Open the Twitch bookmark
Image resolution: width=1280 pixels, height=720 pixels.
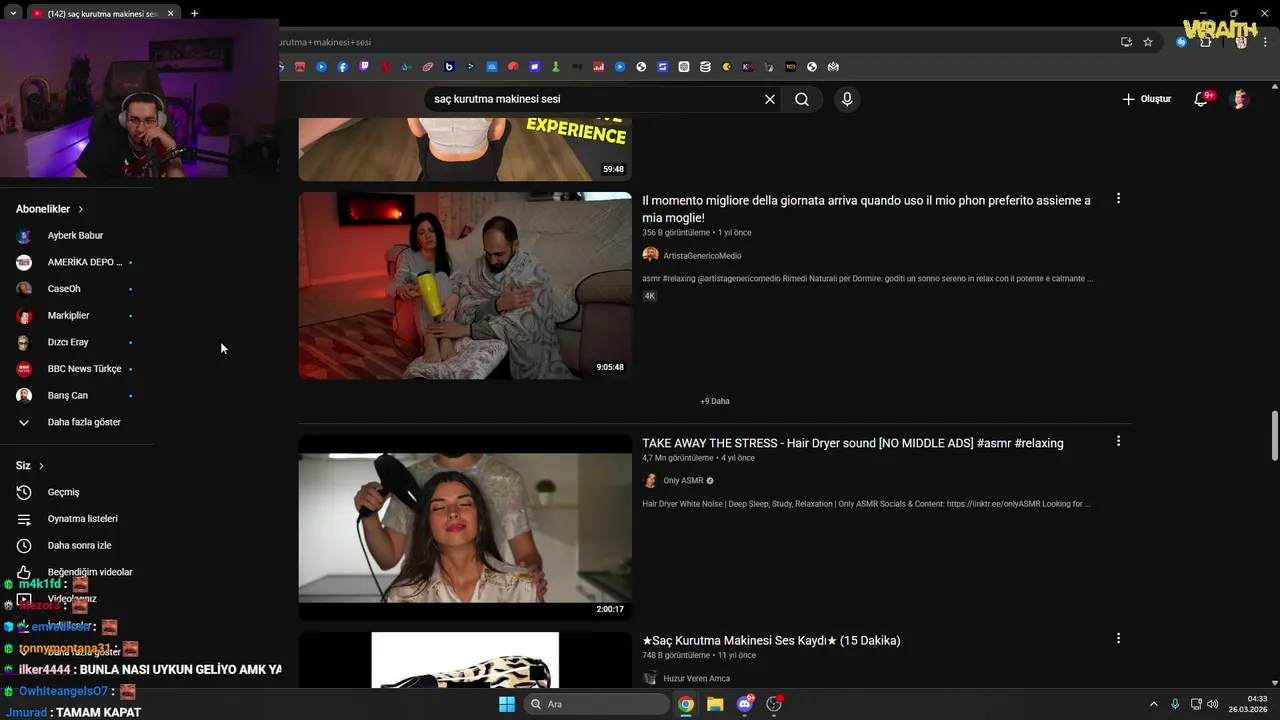coord(364,67)
